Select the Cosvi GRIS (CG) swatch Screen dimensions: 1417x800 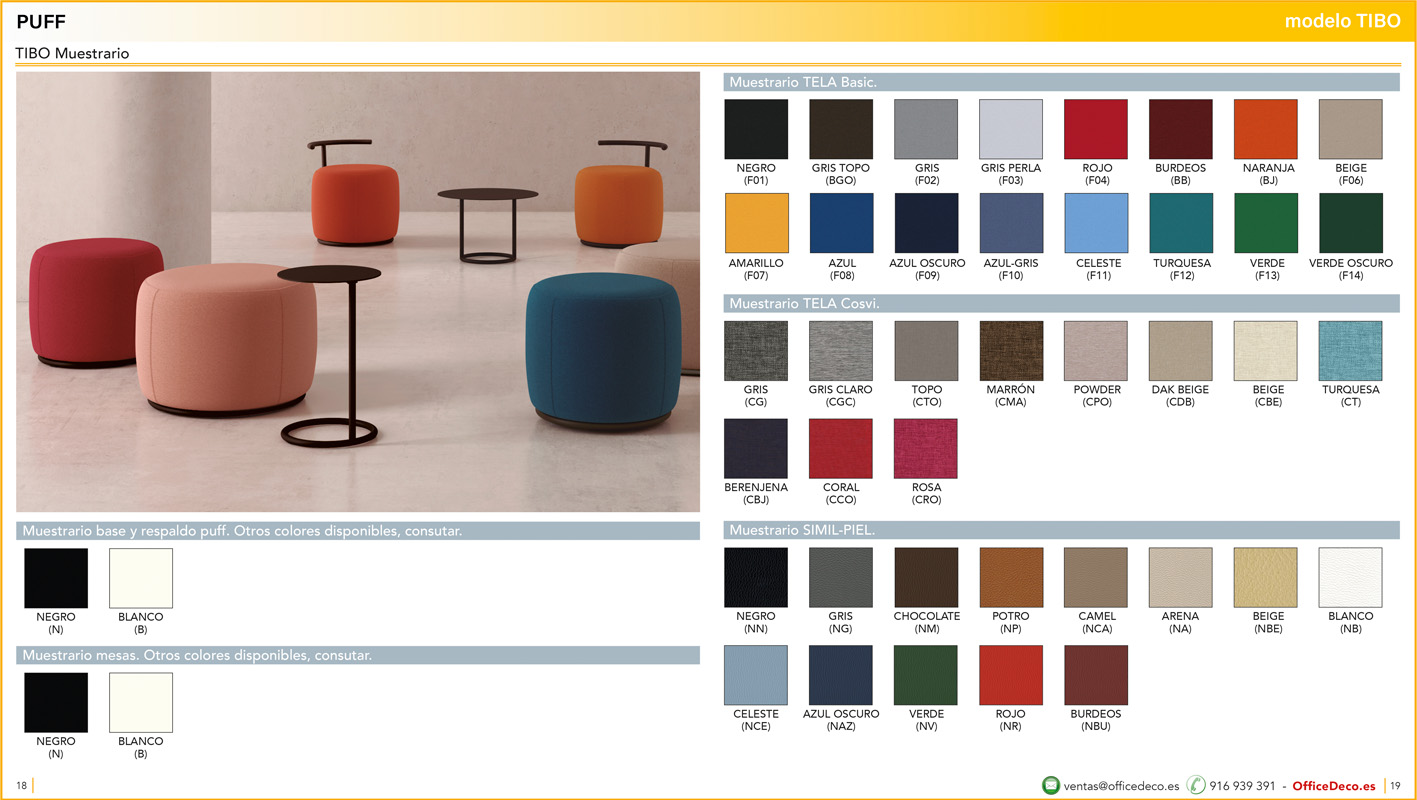click(756, 351)
